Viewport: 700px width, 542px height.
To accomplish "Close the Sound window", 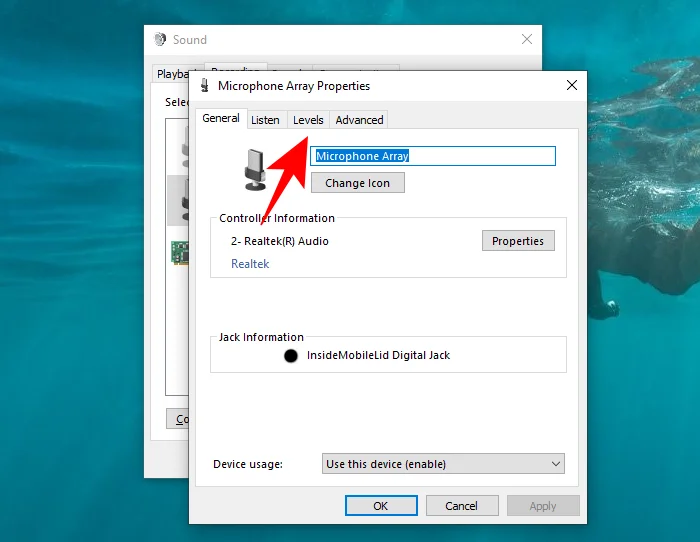I will point(527,40).
